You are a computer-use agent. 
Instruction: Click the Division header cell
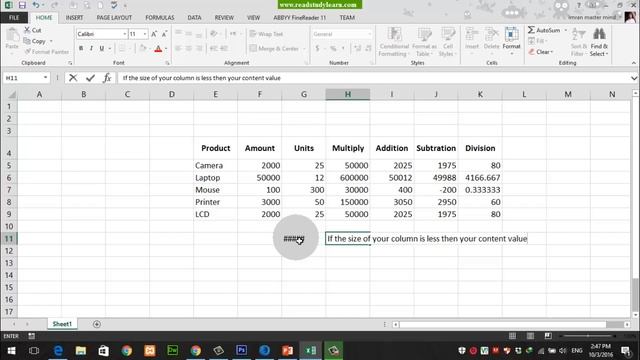(x=480, y=148)
